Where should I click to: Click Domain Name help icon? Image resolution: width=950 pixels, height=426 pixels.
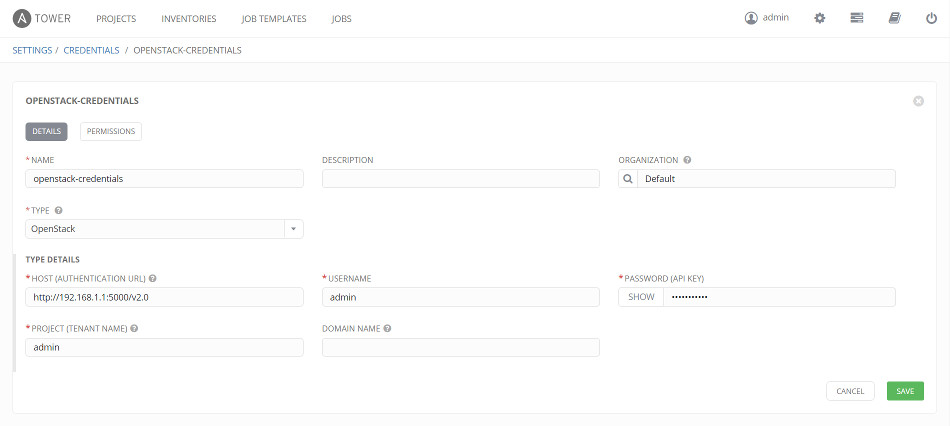click(x=387, y=328)
